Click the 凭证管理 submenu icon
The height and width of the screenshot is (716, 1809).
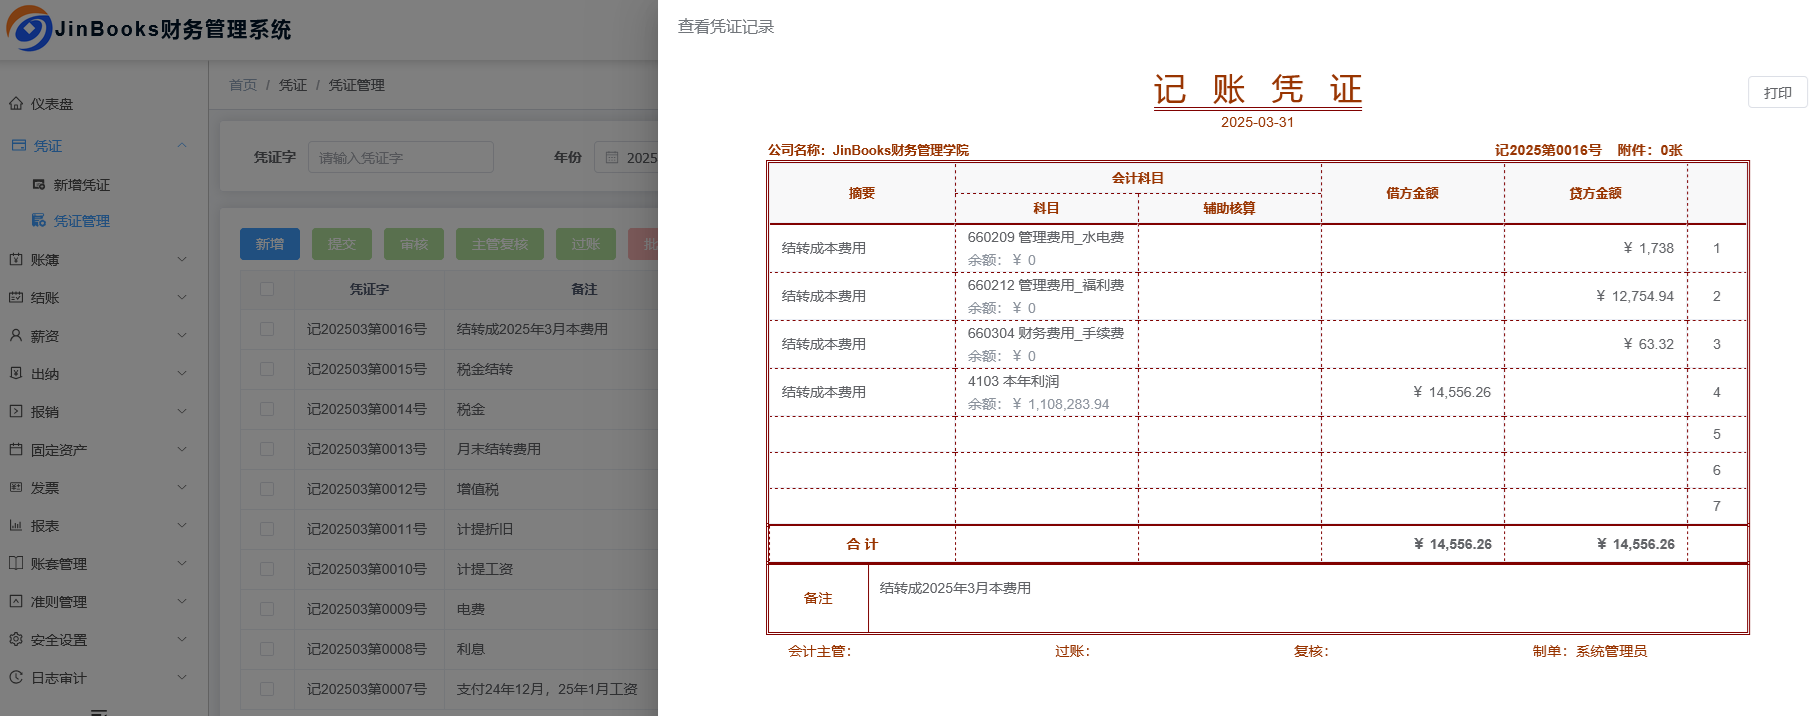tap(39, 220)
